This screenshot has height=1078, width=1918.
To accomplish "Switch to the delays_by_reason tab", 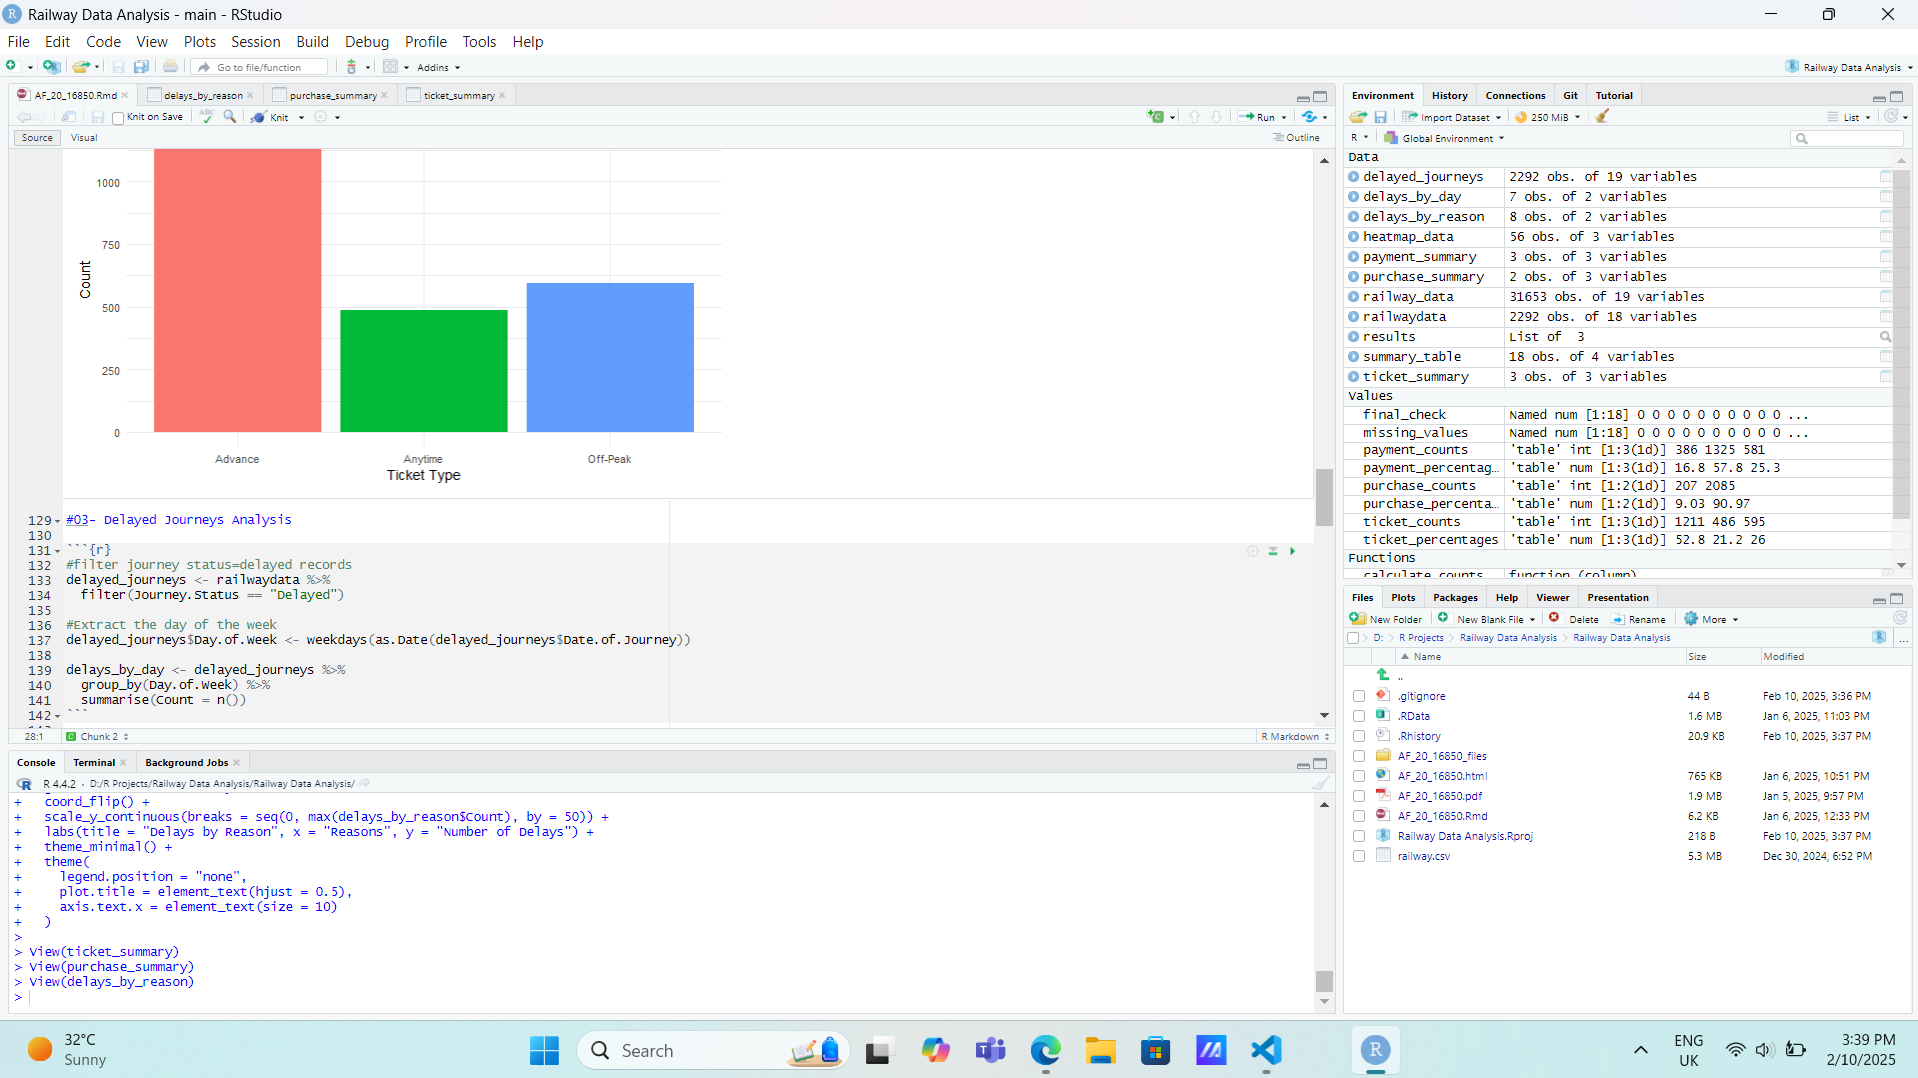I will coord(203,96).
